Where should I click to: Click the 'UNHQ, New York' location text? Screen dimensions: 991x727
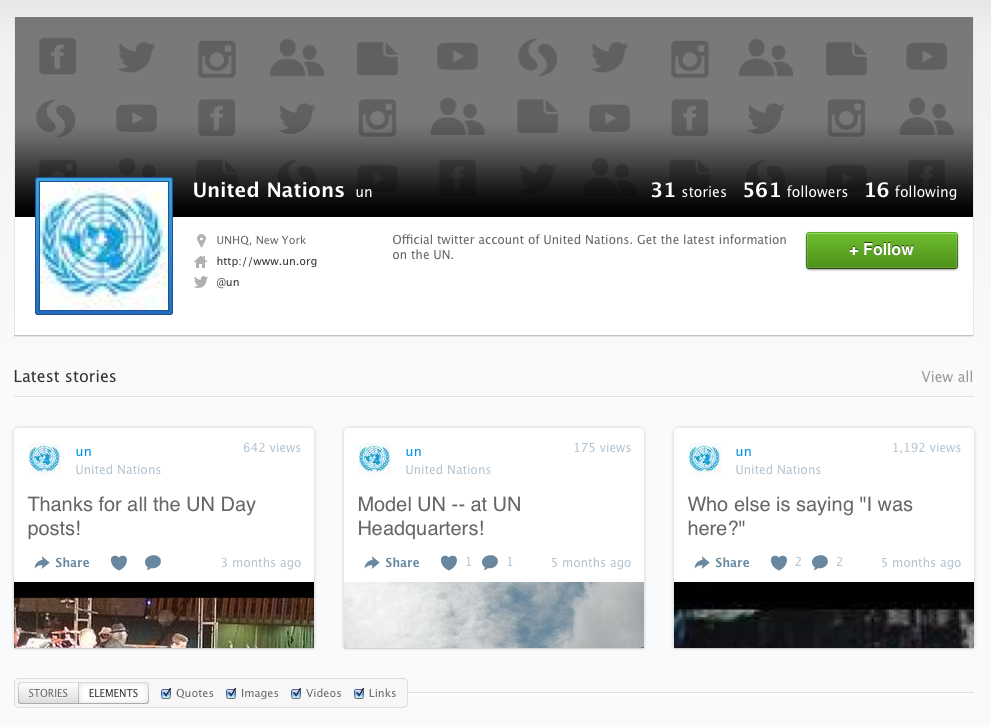tap(261, 240)
